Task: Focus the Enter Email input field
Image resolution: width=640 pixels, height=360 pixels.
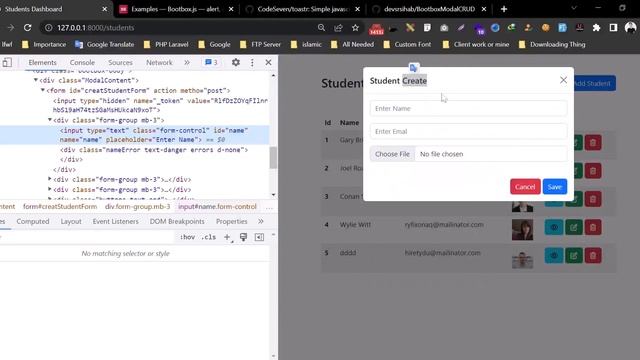Action: (x=468, y=131)
